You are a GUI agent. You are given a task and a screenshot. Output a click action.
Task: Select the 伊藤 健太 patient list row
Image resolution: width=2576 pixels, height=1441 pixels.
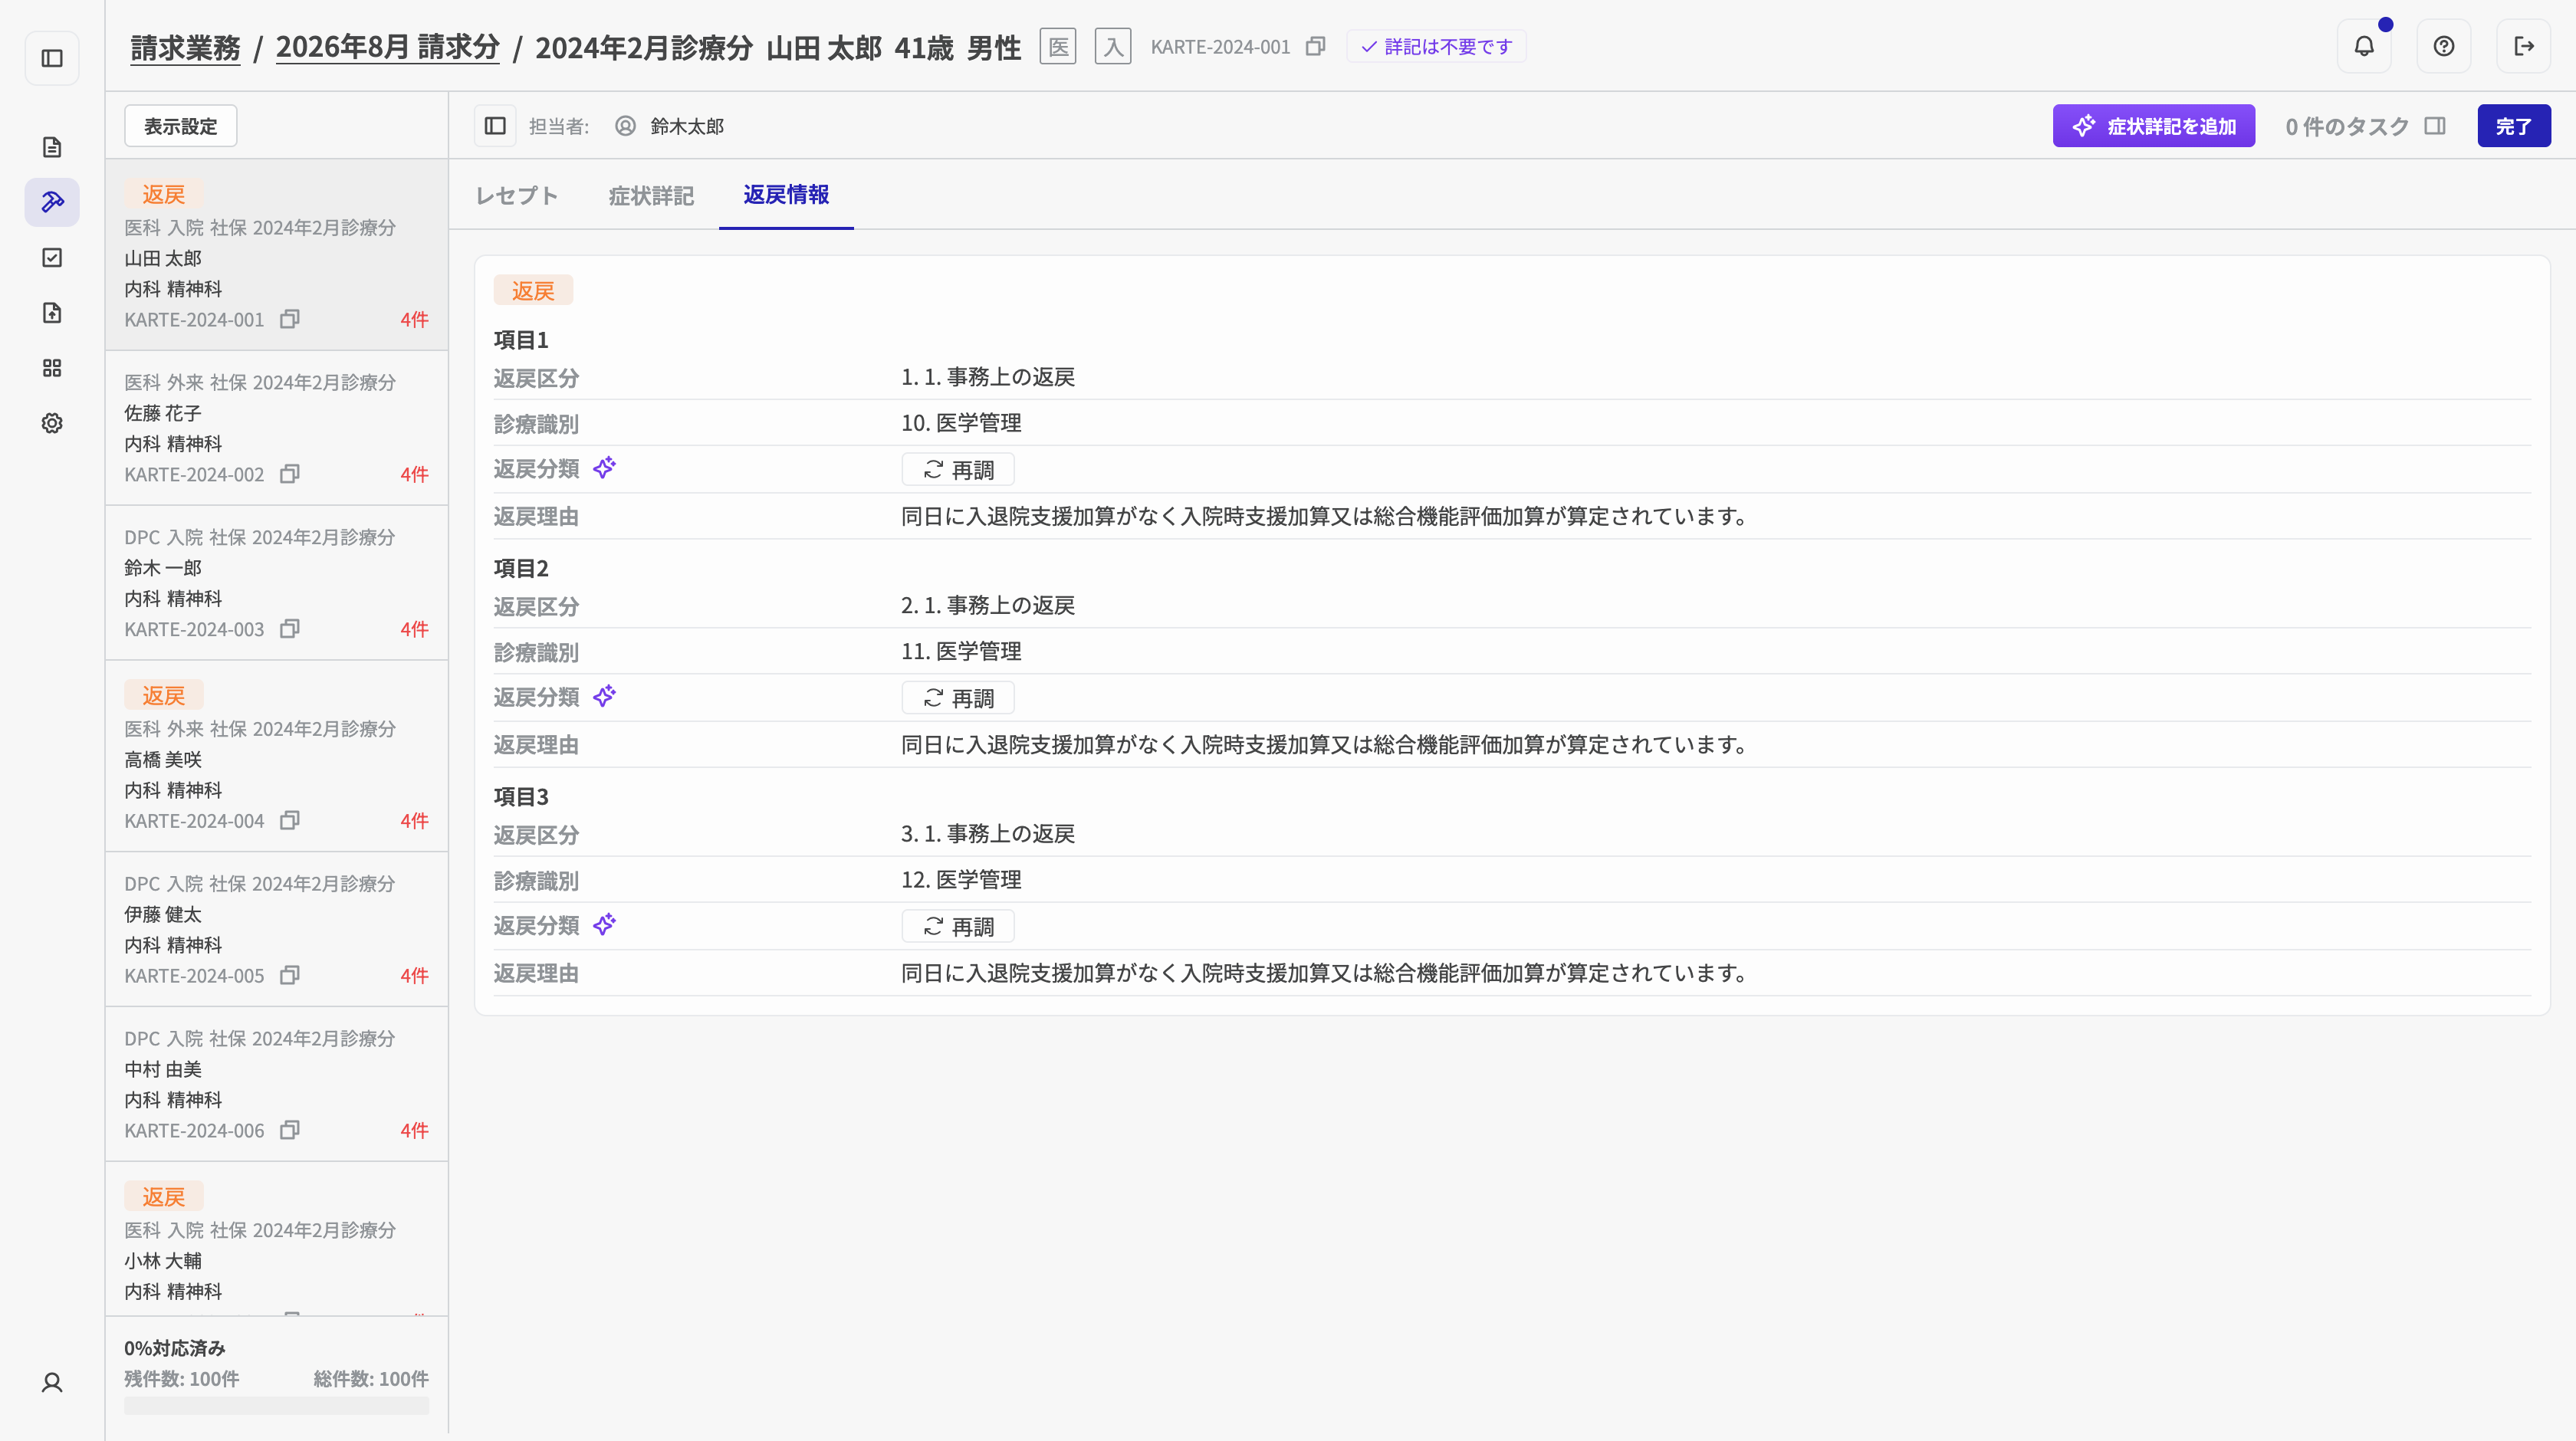coord(277,929)
